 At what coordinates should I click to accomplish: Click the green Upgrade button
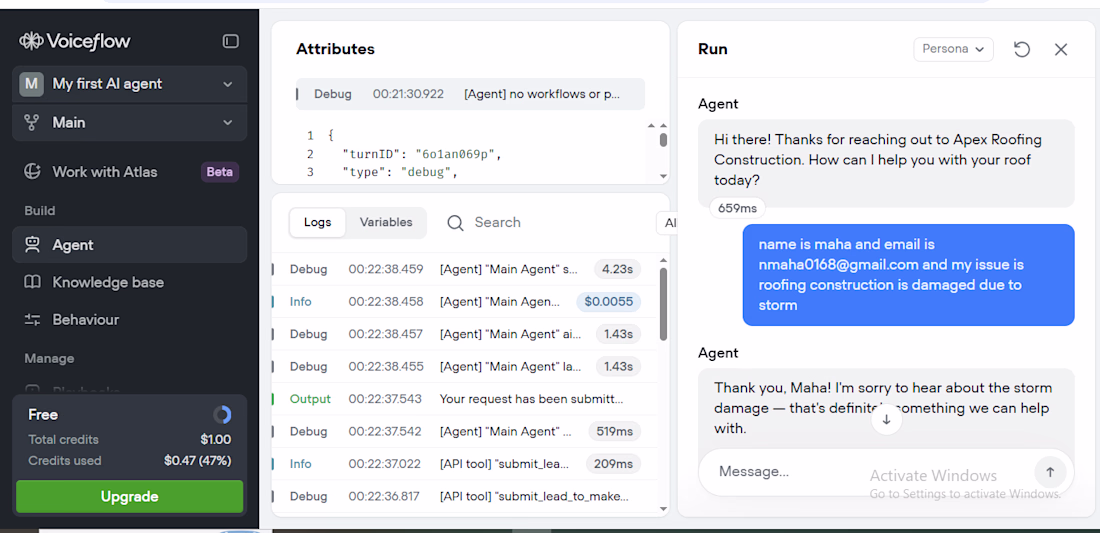pos(130,497)
